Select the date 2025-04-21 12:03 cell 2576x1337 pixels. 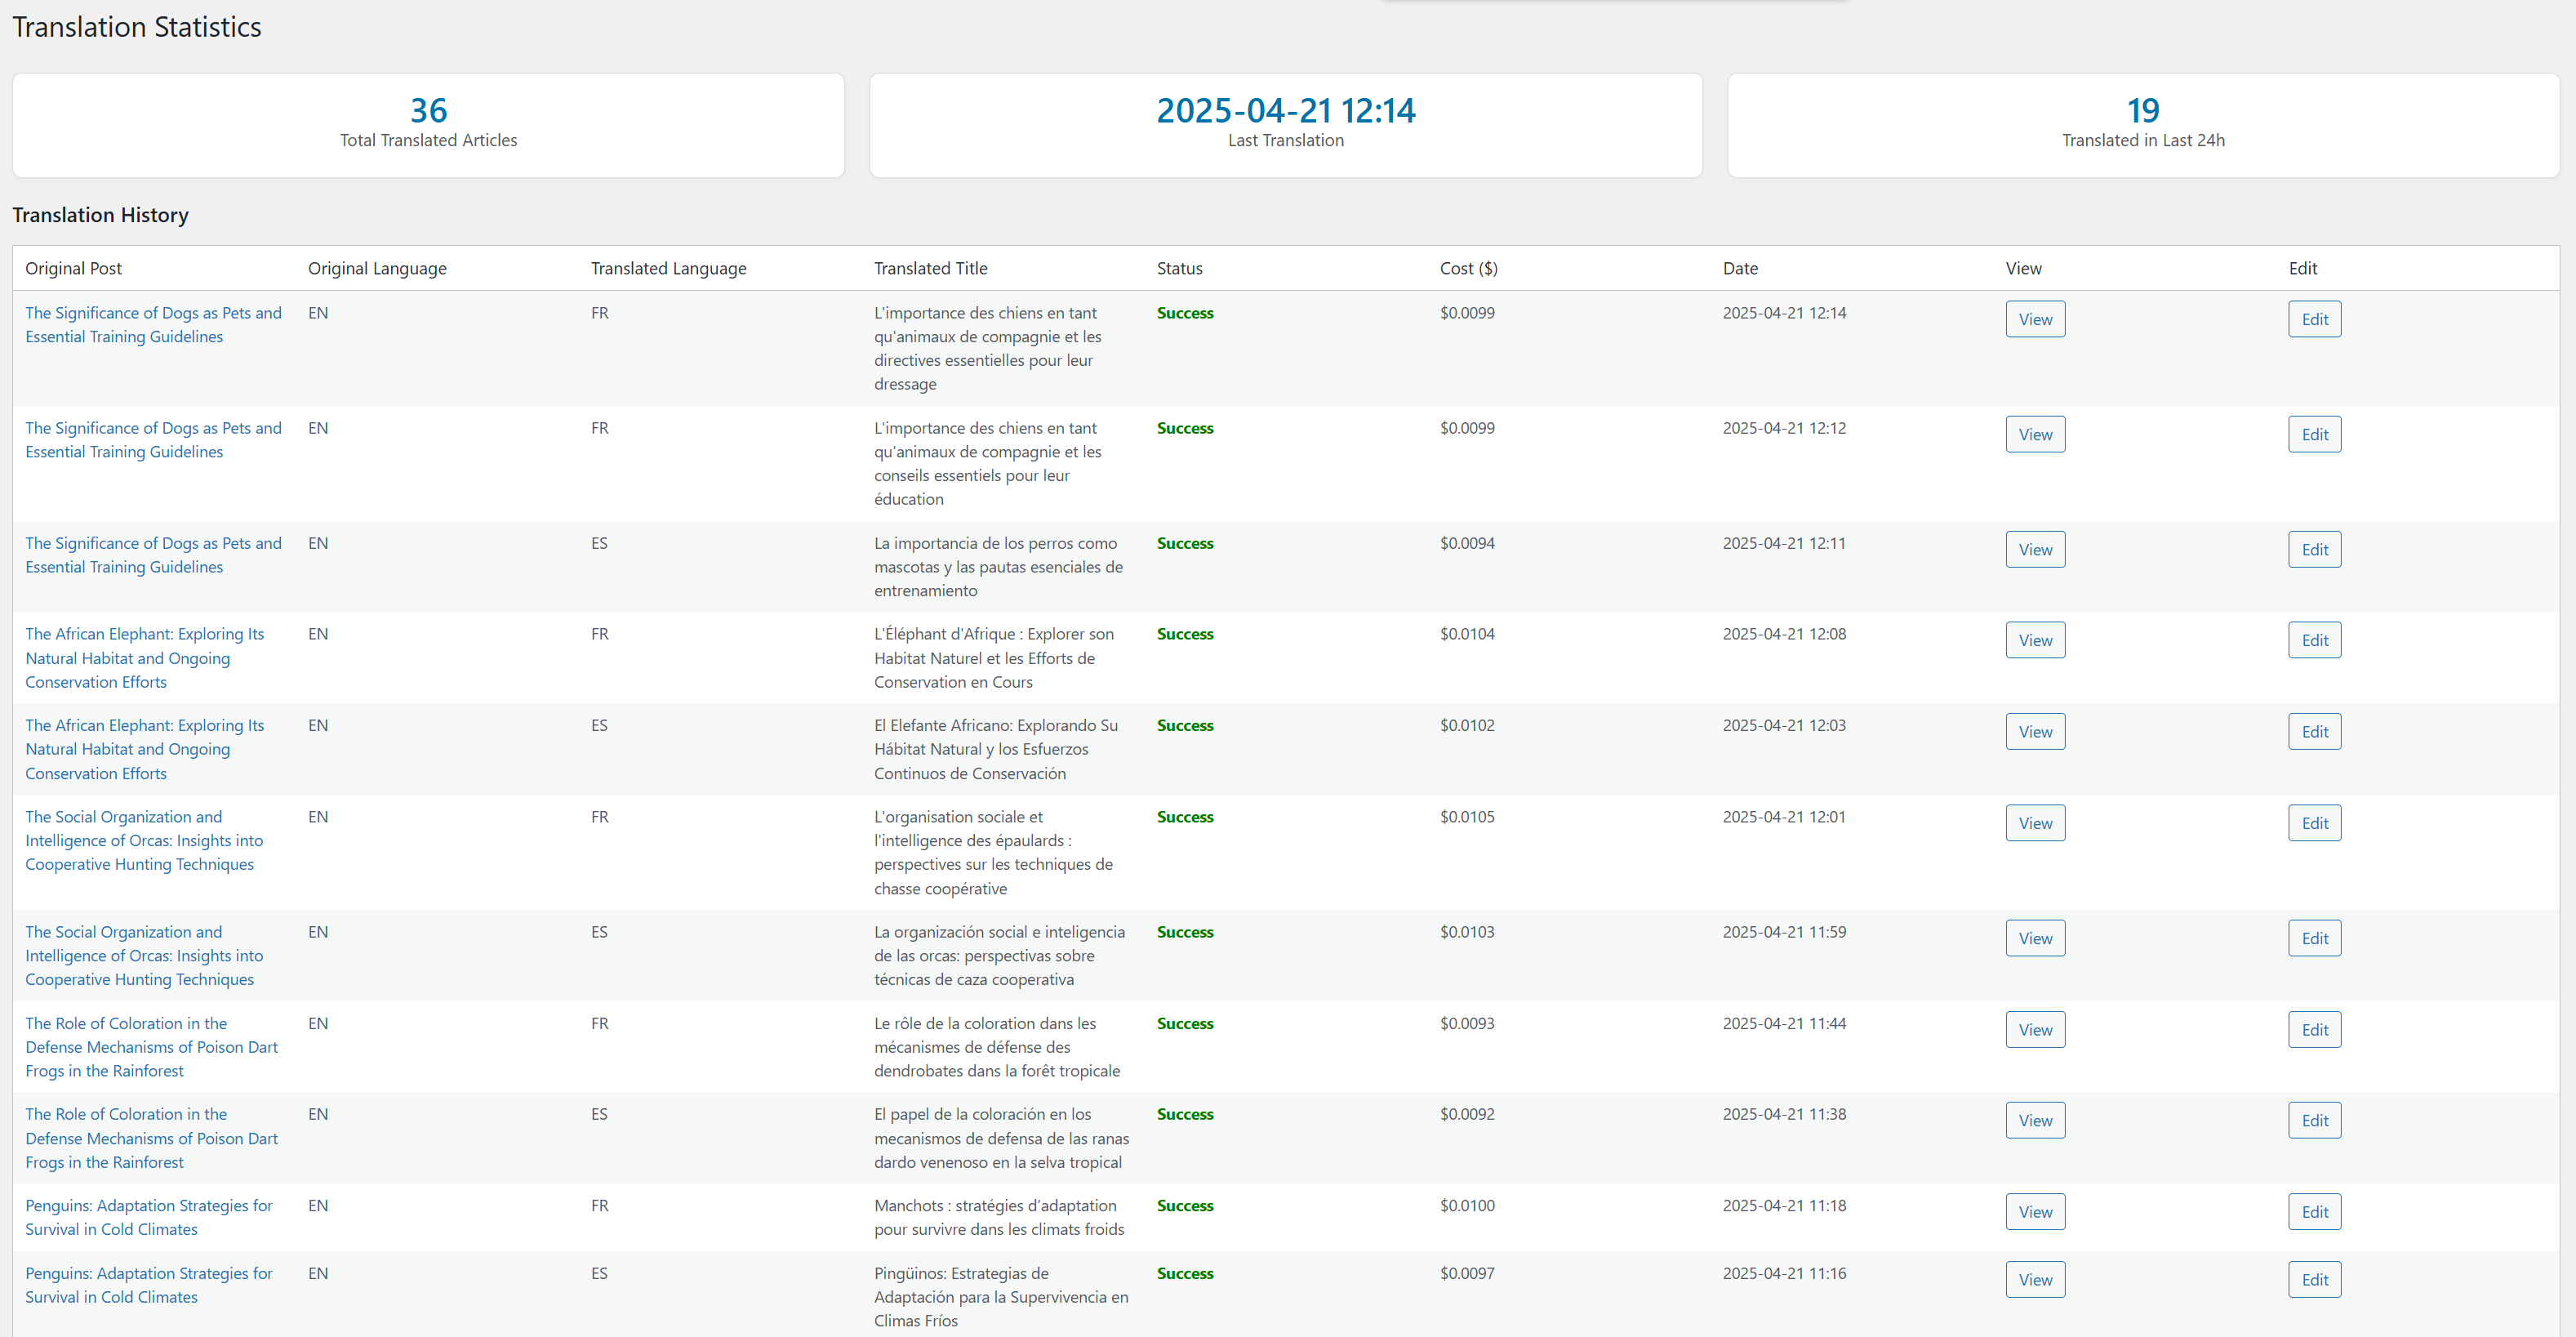click(x=1784, y=725)
